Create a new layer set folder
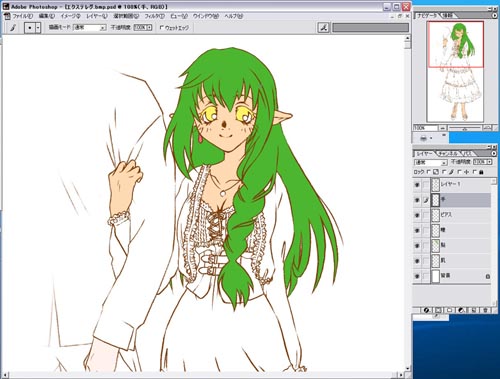Image resolution: width=500 pixels, height=379 pixels. pos(450,310)
